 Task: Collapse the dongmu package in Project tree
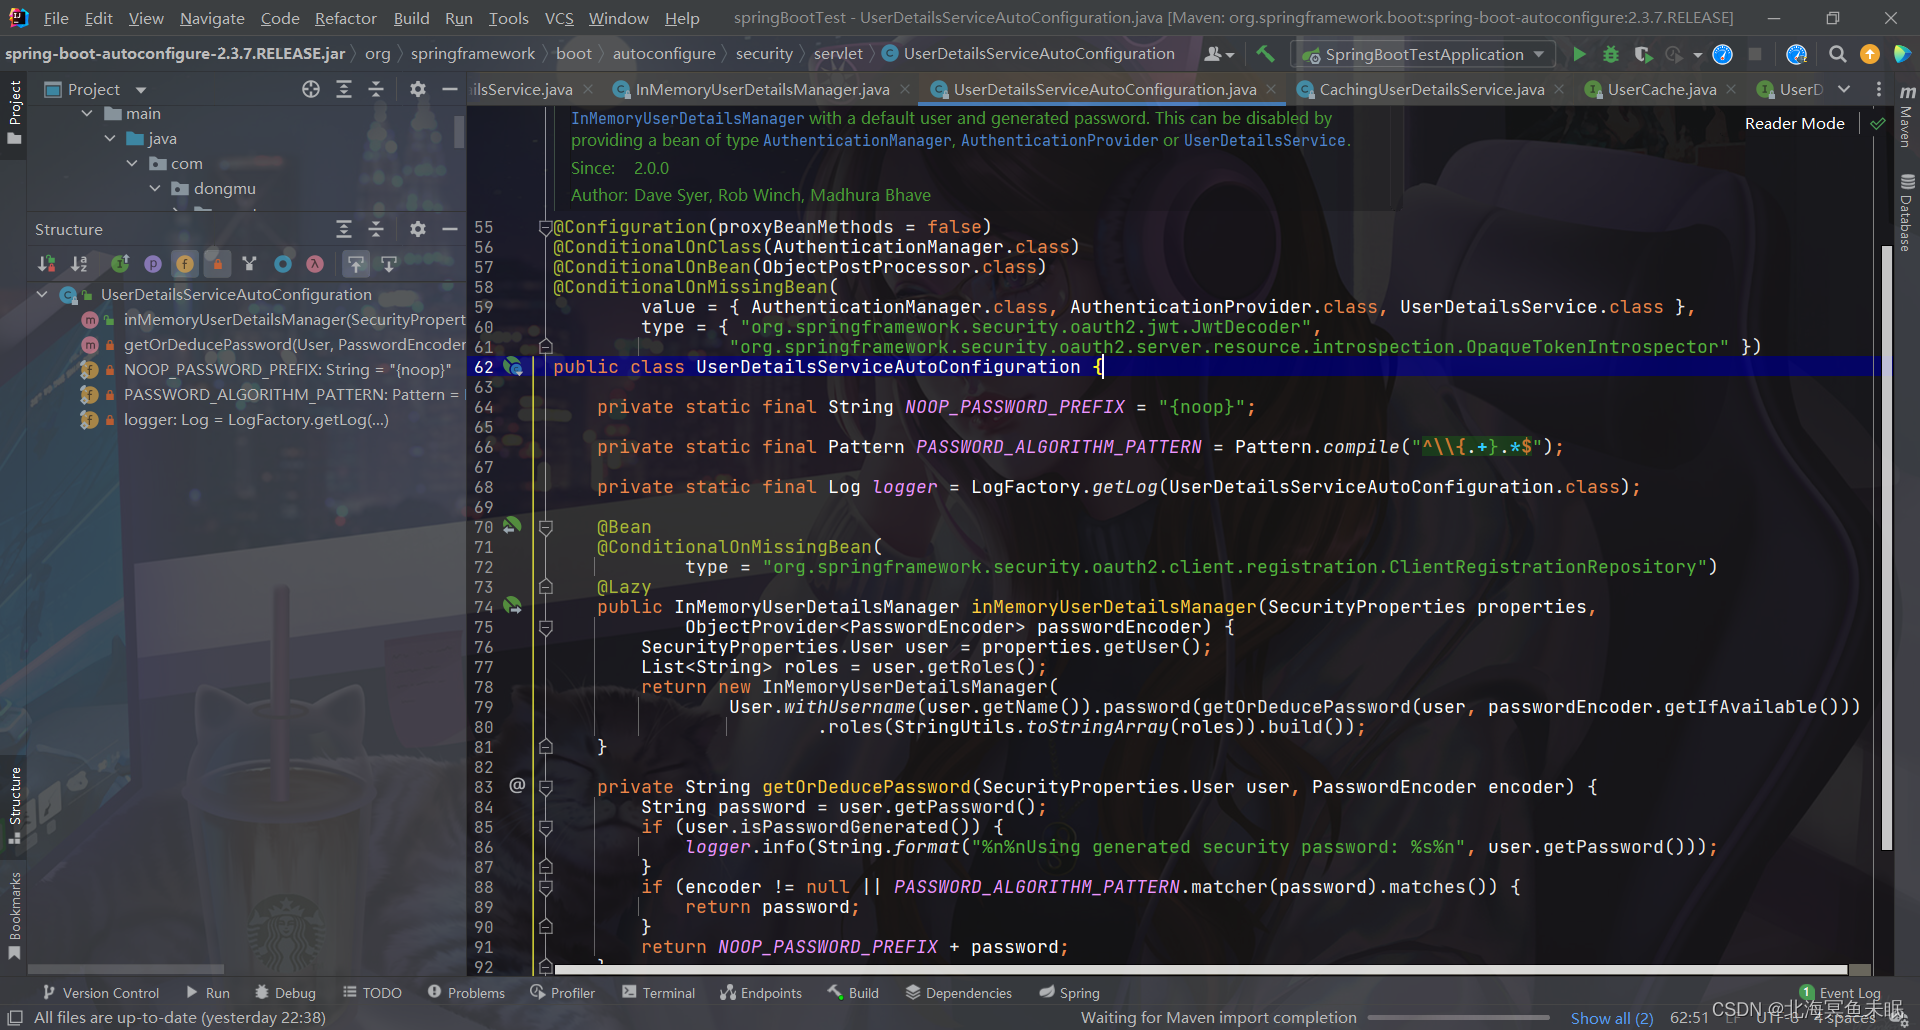coord(155,188)
